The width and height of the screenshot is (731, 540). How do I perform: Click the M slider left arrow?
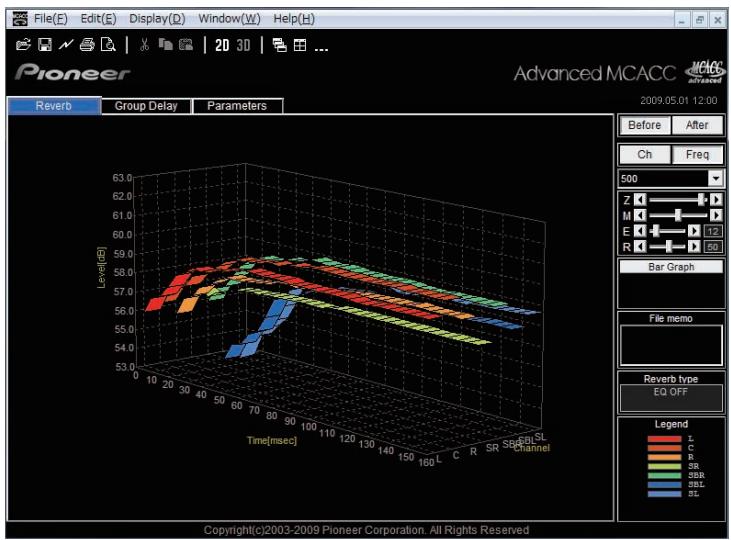point(641,215)
